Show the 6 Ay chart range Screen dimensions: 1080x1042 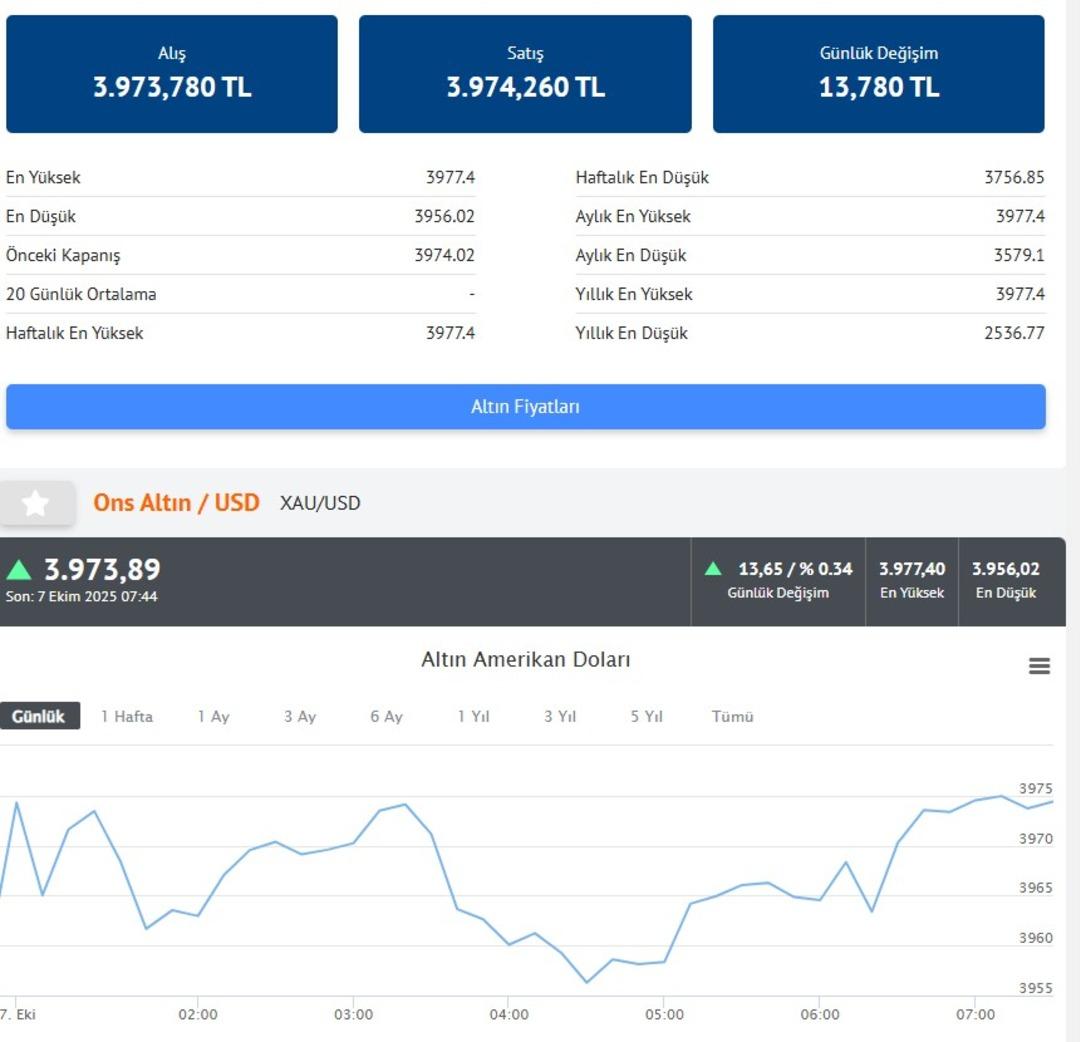386,716
